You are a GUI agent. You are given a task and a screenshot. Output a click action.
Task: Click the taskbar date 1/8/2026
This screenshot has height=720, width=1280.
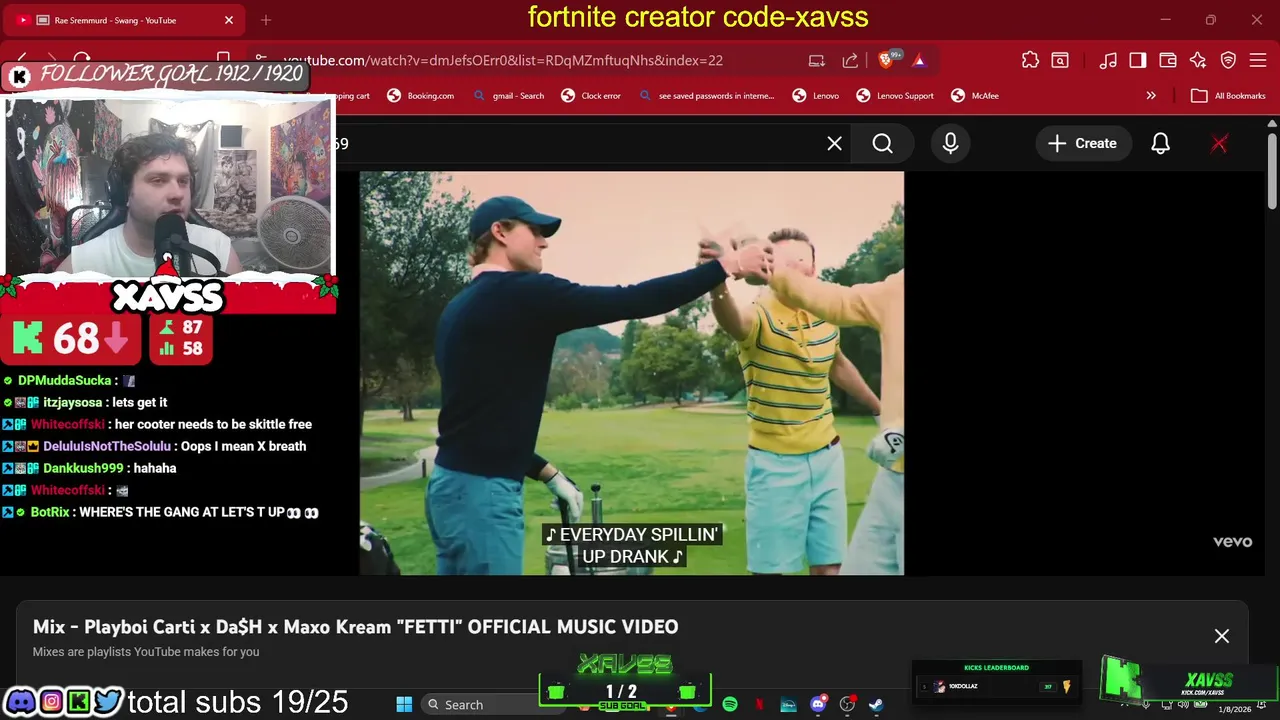(1234, 709)
